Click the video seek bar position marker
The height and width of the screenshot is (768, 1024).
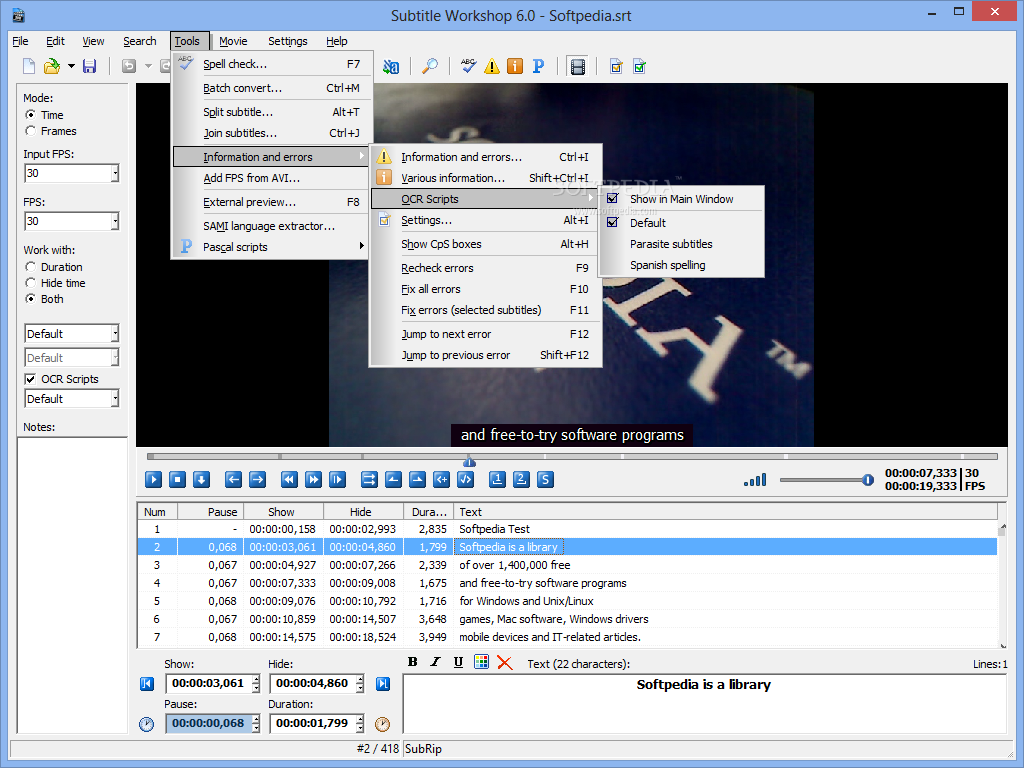click(x=469, y=461)
